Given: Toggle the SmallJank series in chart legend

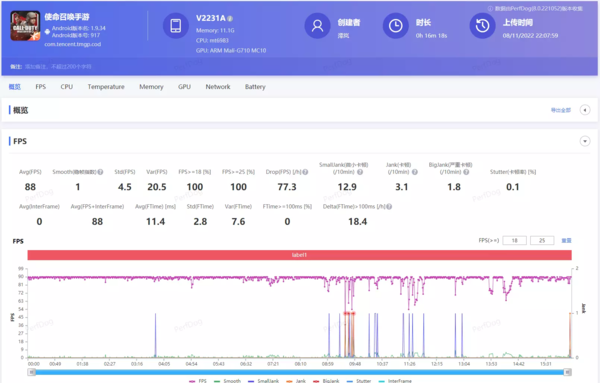Looking at the screenshot, I should tap(263, 381).
